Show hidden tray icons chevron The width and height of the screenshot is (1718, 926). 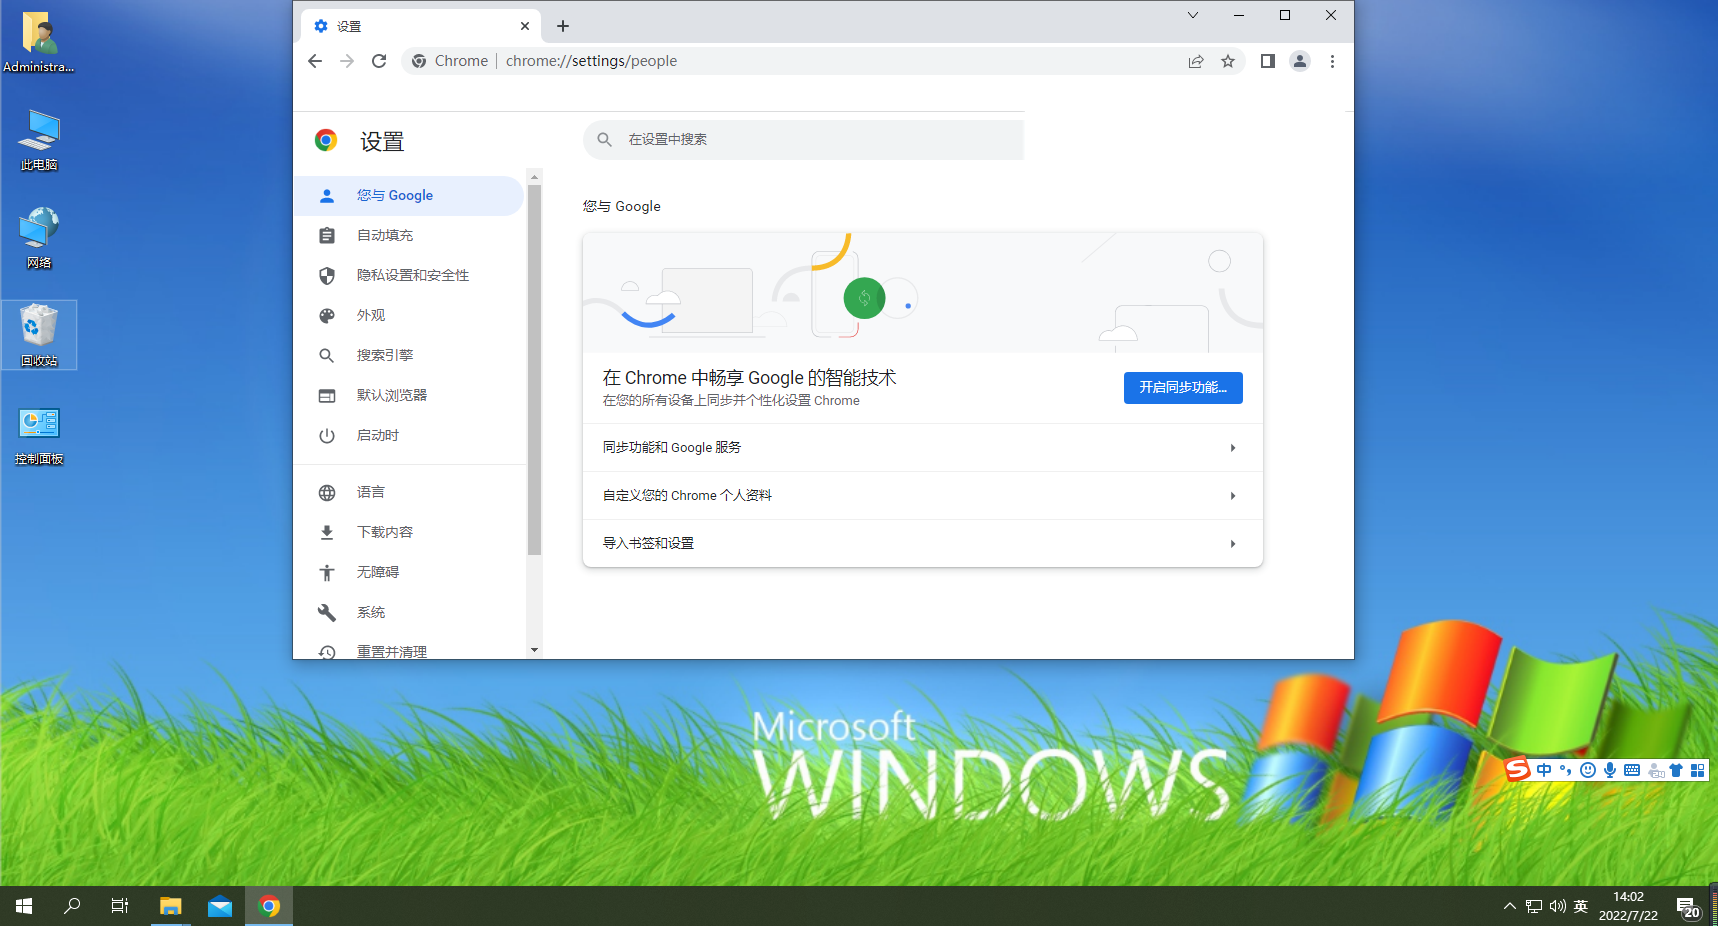coord(1510,906)
